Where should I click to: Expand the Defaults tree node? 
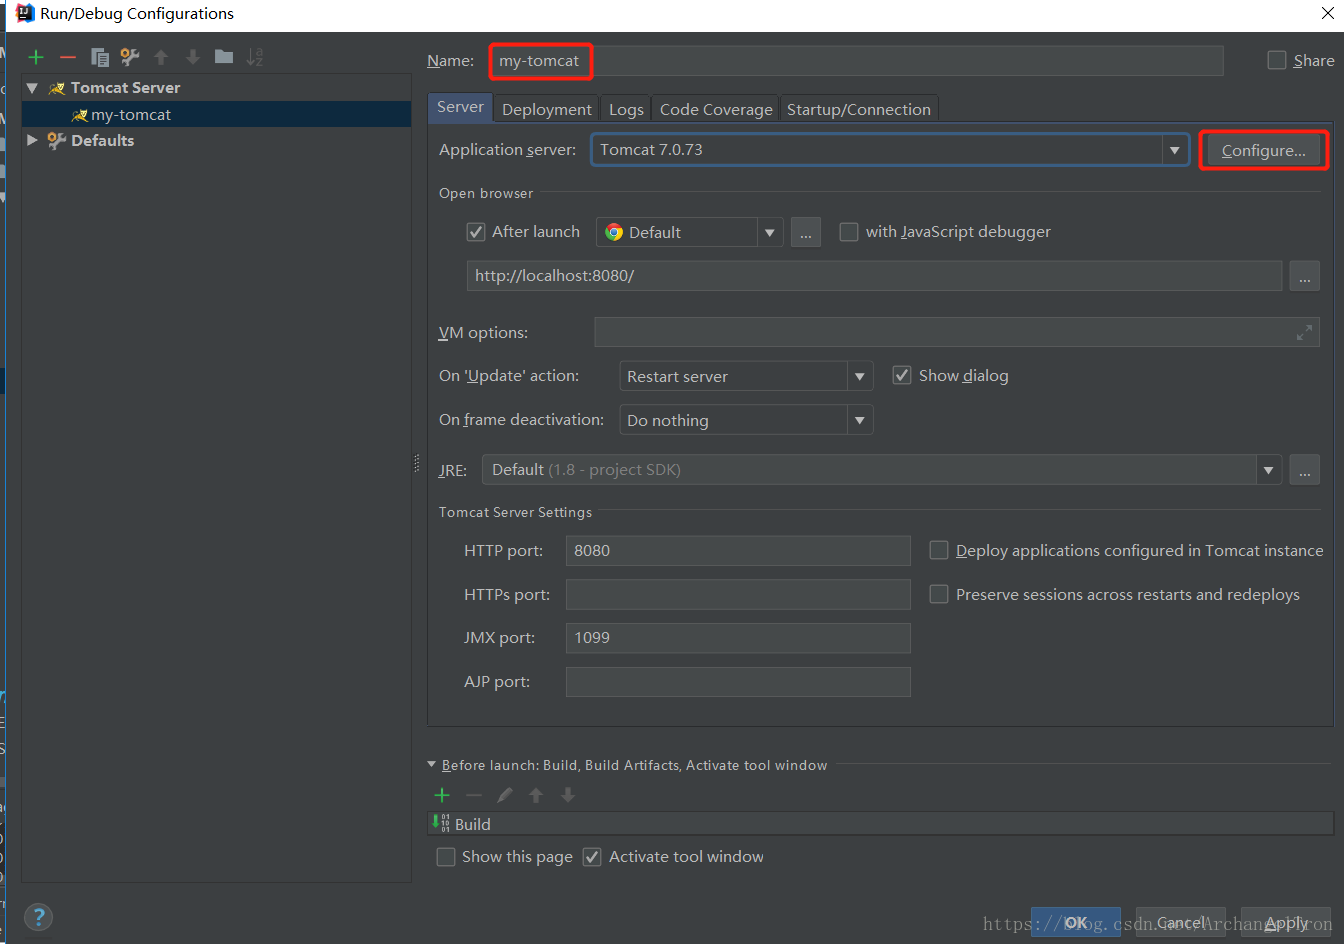pos(32,140)
